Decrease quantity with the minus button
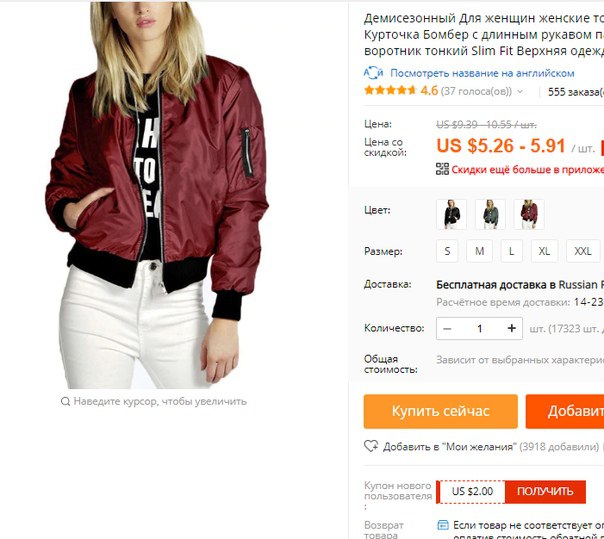 click(x=447, y=329)
